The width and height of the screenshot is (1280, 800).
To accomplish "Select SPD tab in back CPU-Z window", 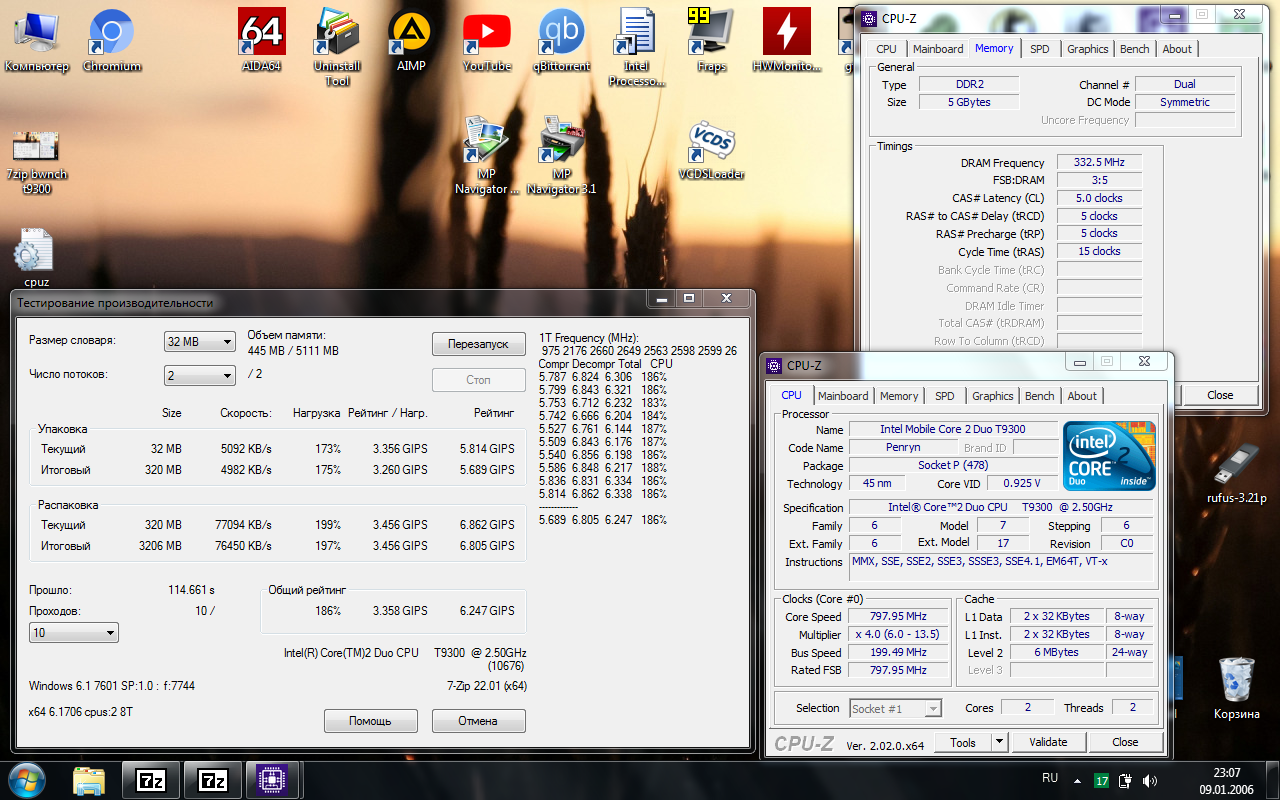I will [x=1040, y=49].
